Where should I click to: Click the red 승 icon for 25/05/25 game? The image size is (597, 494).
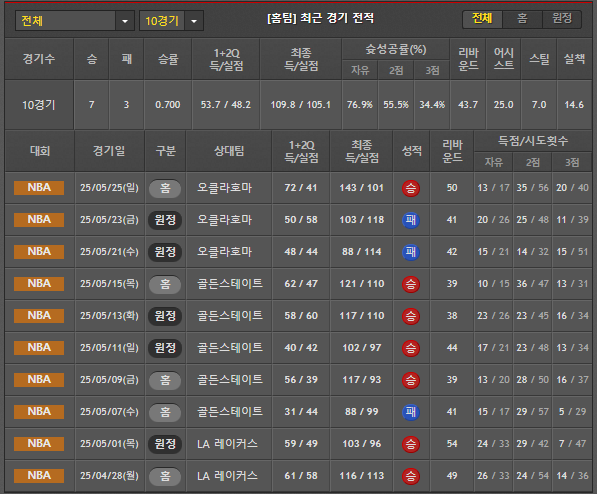tap(411, 188)
